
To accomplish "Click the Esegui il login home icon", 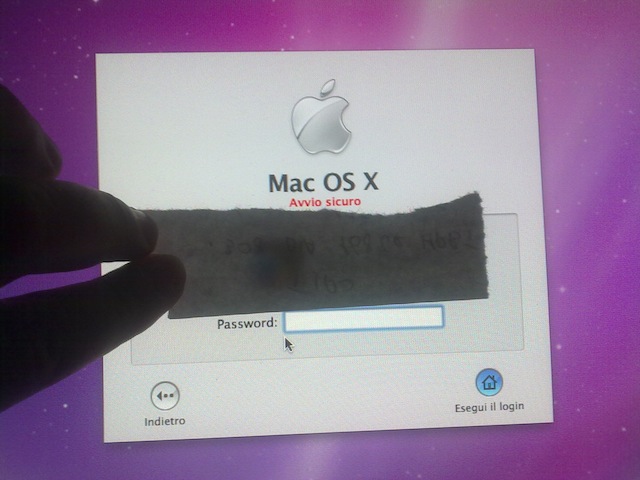I will [489, 382].
